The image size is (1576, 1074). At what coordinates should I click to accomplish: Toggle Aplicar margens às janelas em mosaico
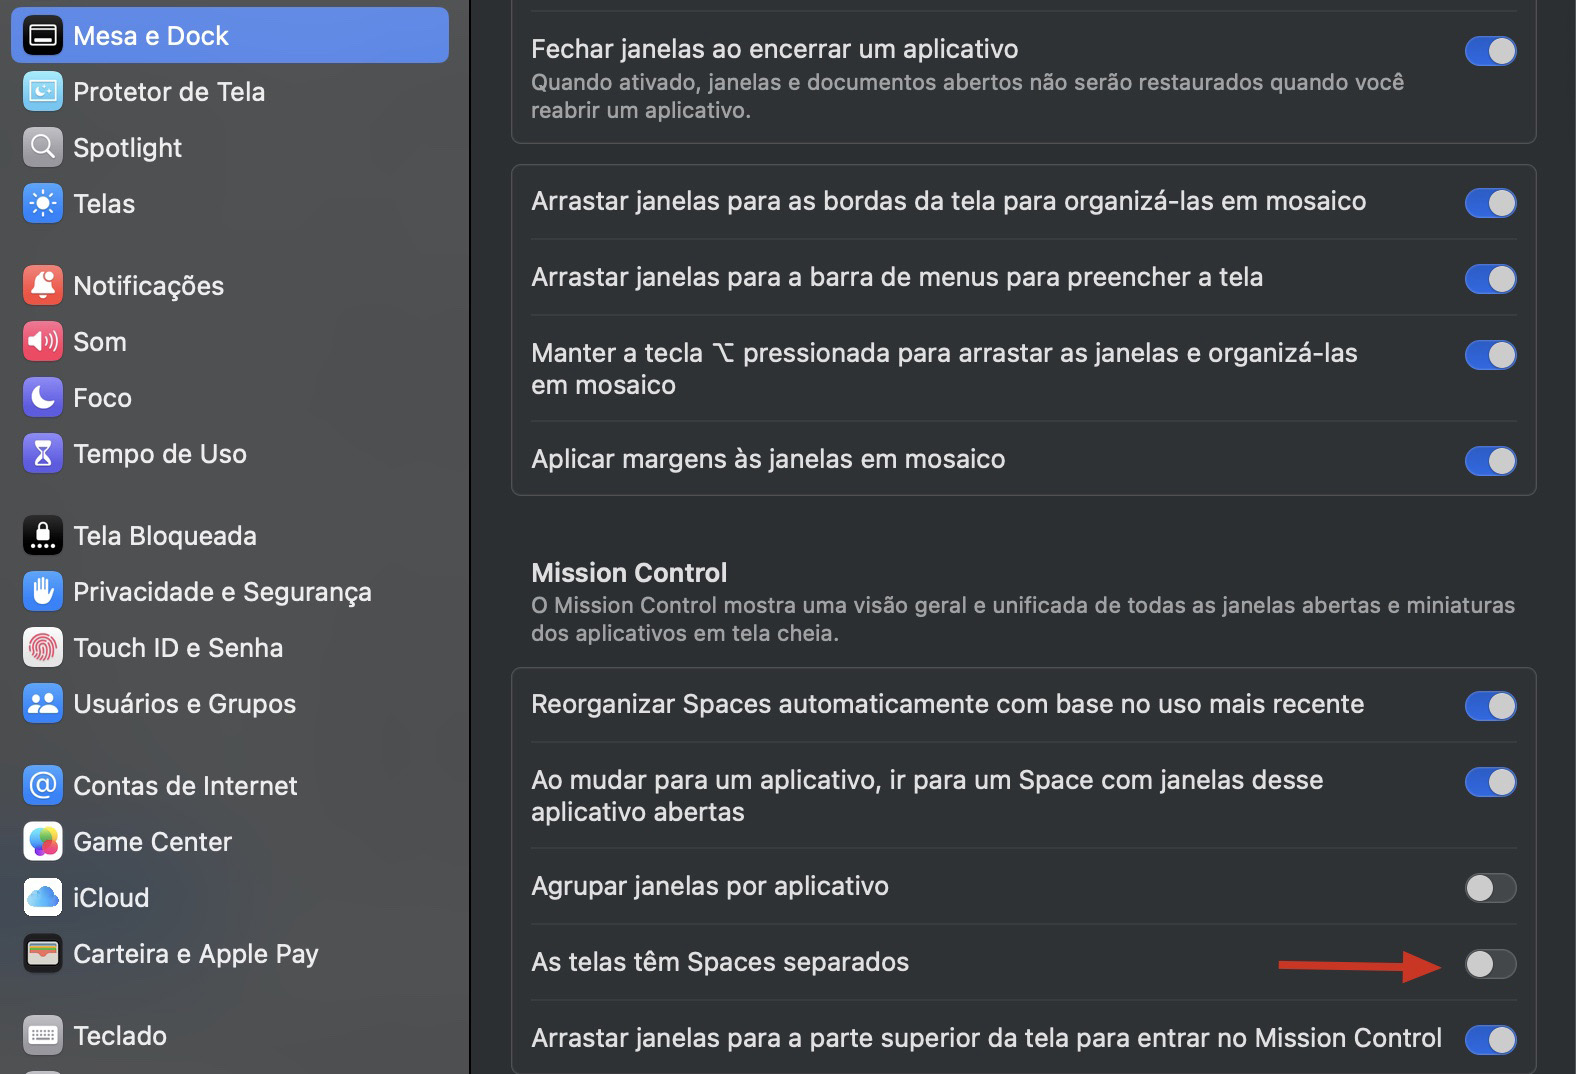pyautogui.click(x=1489, y=460)
